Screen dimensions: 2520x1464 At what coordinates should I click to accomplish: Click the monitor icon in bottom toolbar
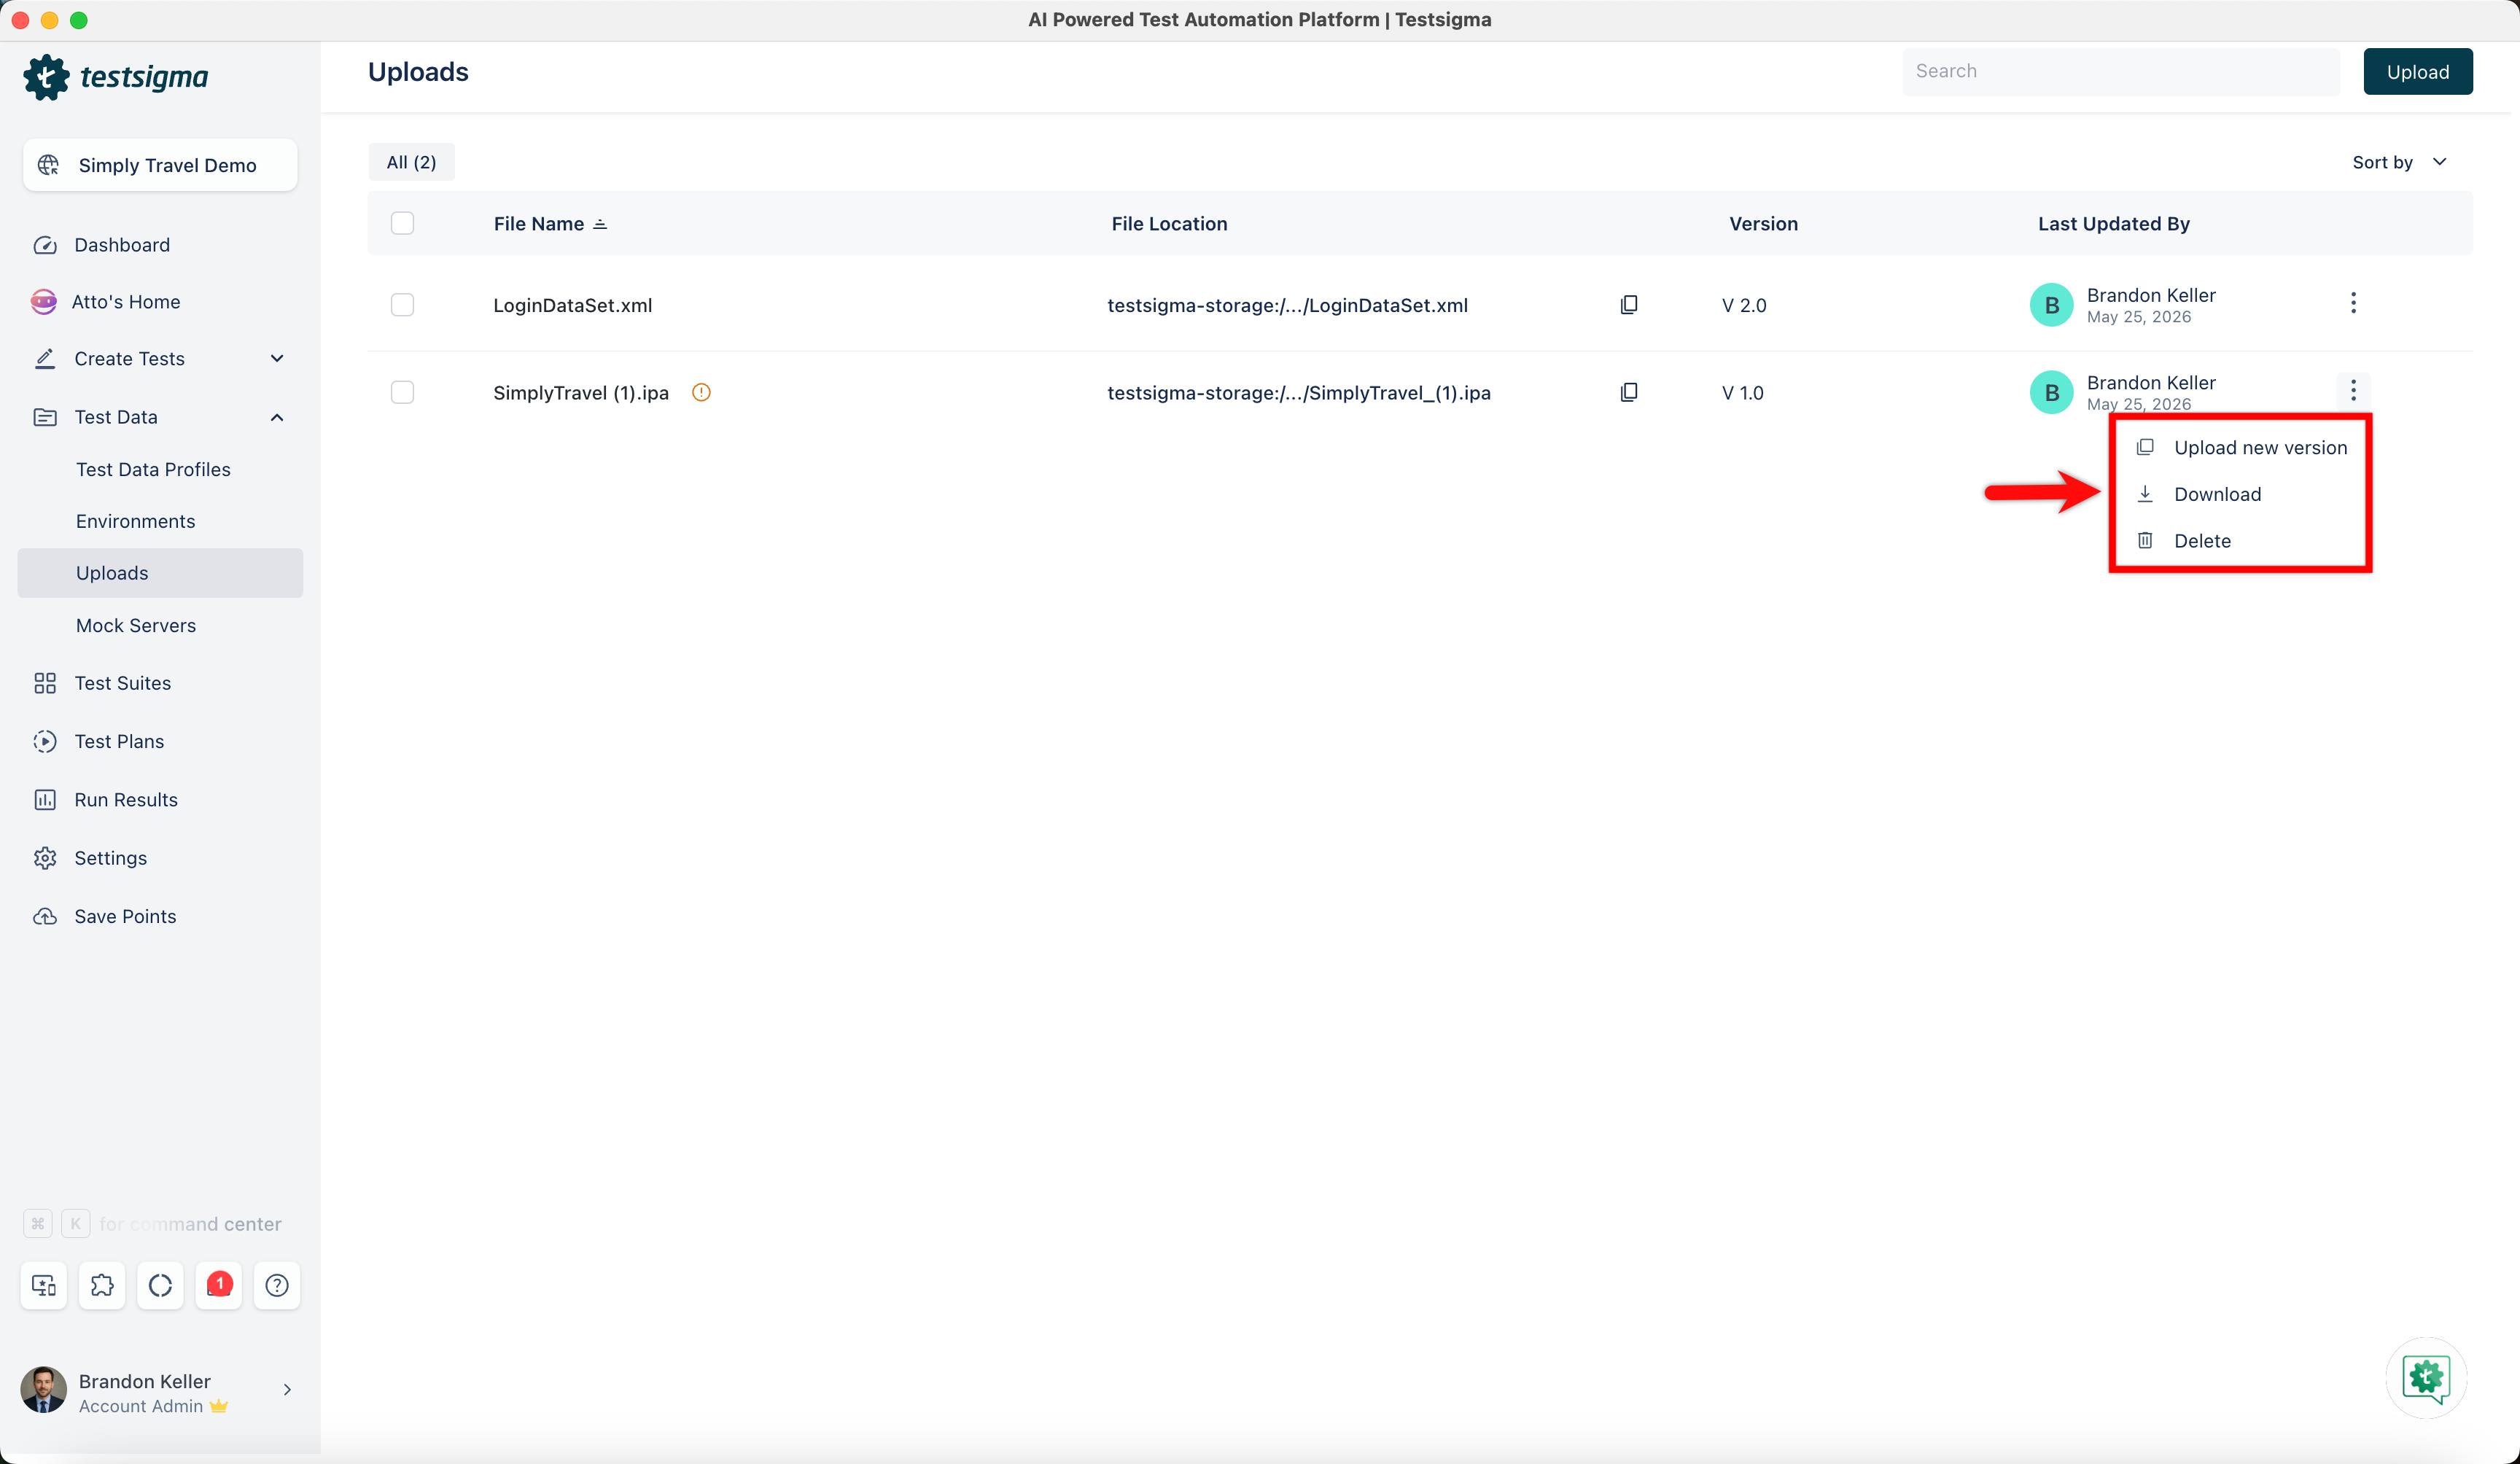point(44,1285)
